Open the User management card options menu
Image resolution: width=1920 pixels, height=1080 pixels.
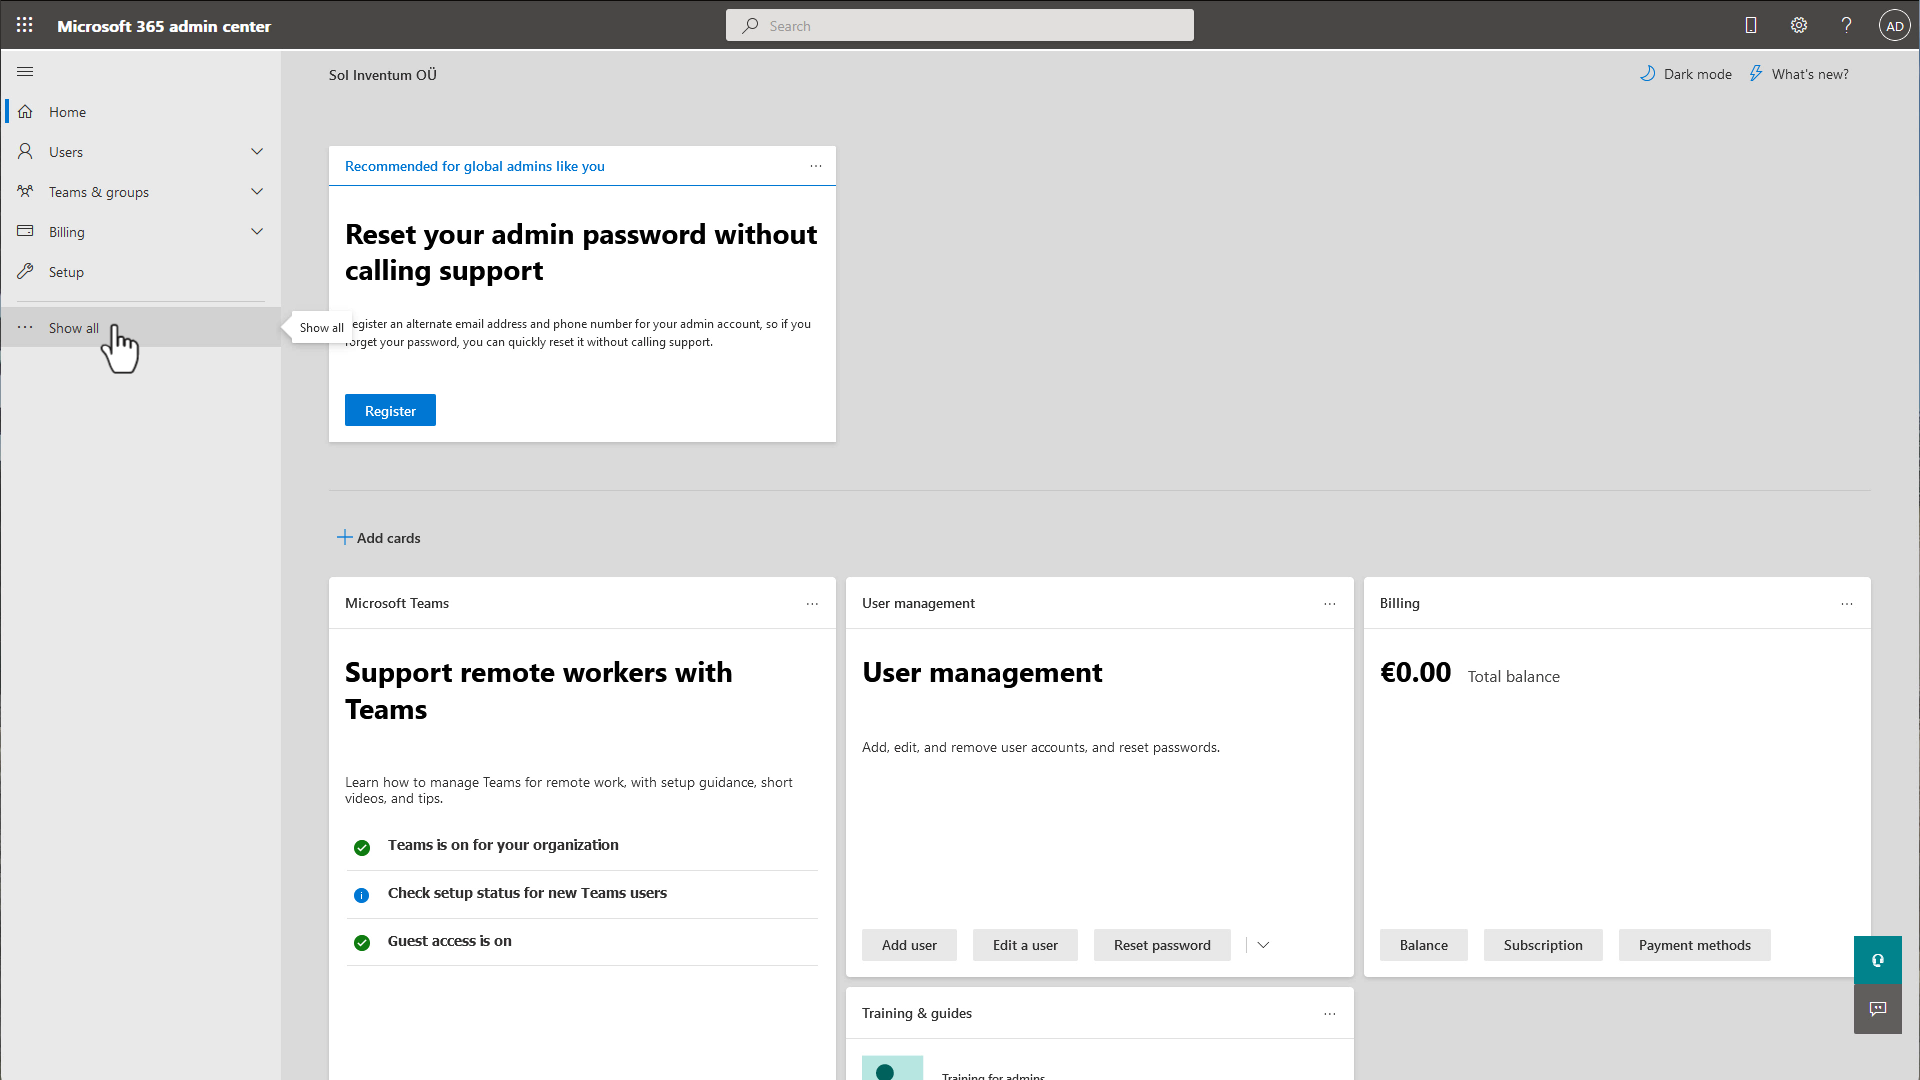(1329, 604)
